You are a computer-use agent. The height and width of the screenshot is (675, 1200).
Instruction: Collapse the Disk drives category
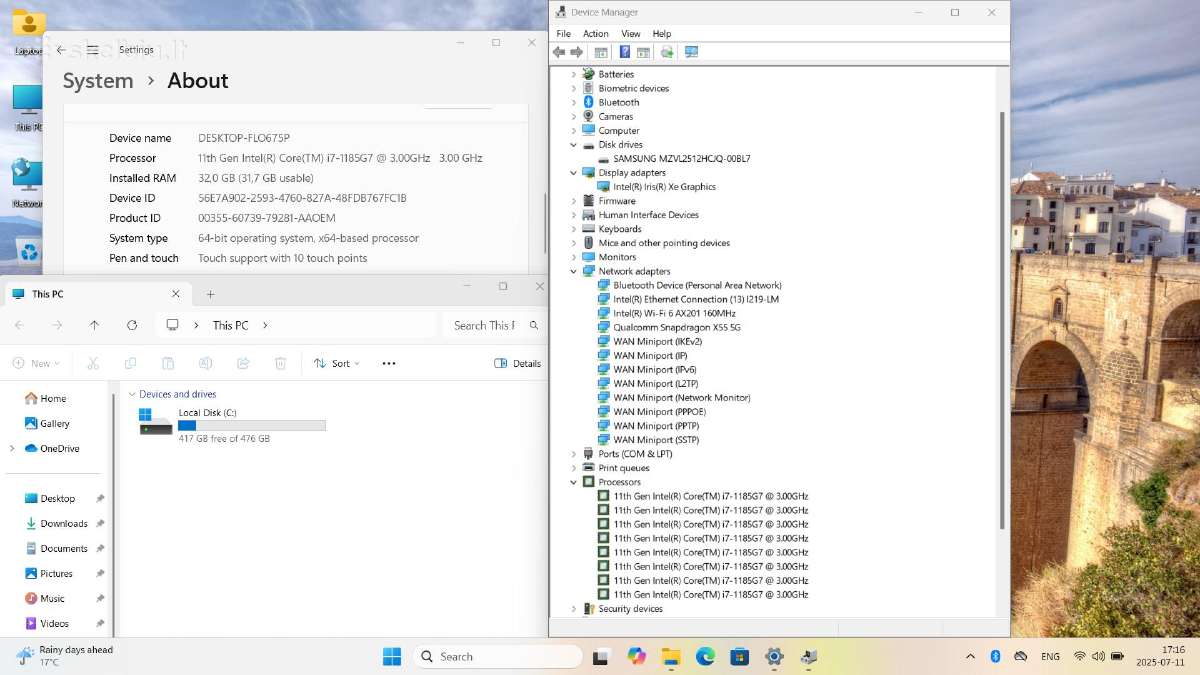pos(574,145)
